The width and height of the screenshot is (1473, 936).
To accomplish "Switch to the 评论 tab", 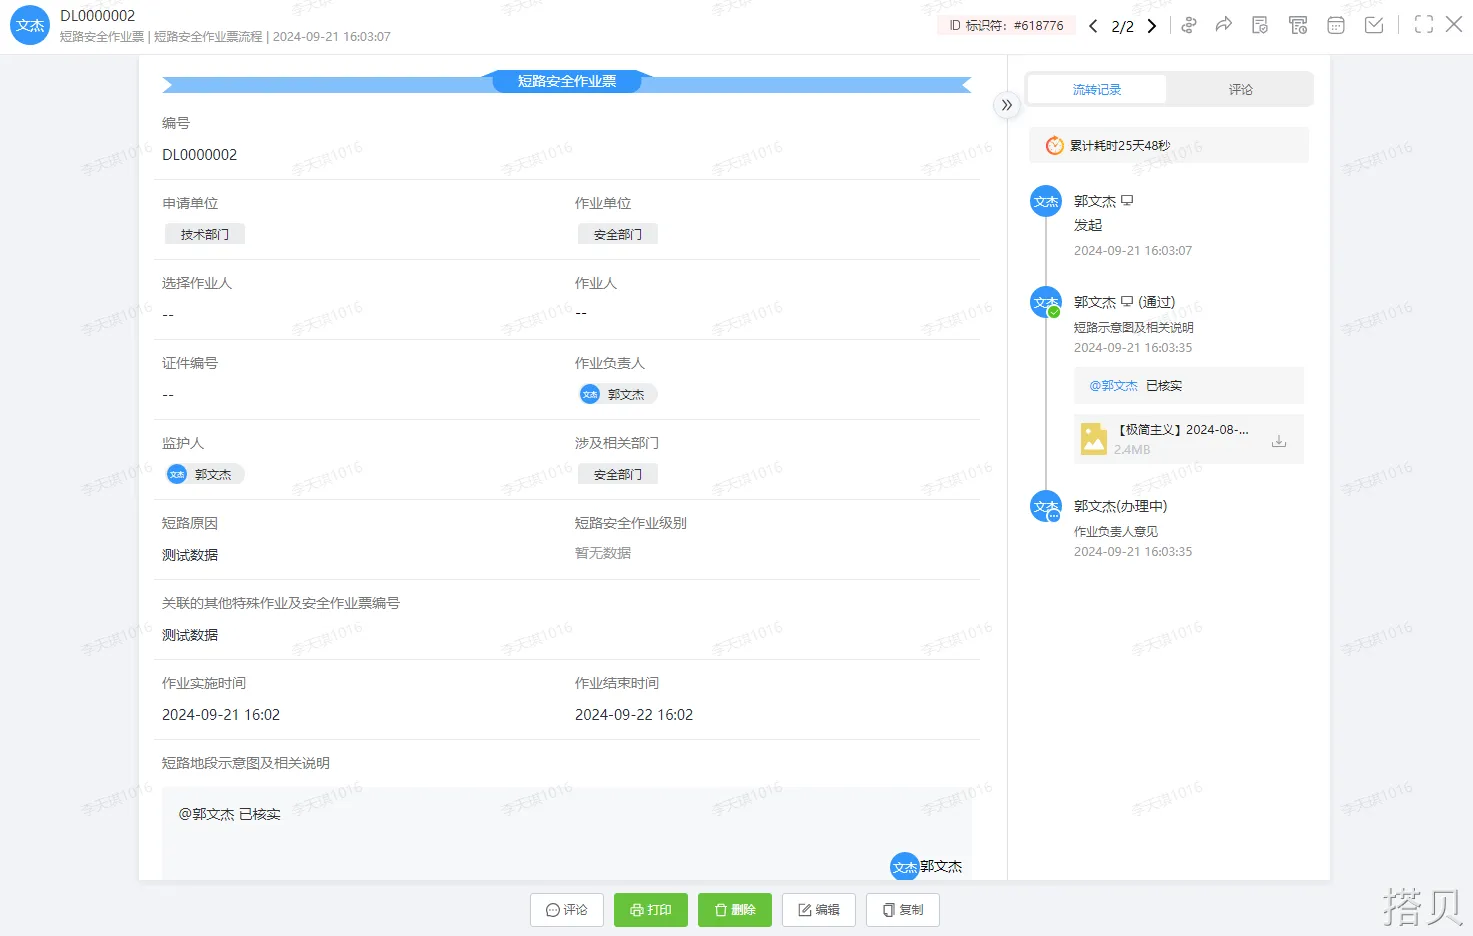I will [x=1240, y=90].
